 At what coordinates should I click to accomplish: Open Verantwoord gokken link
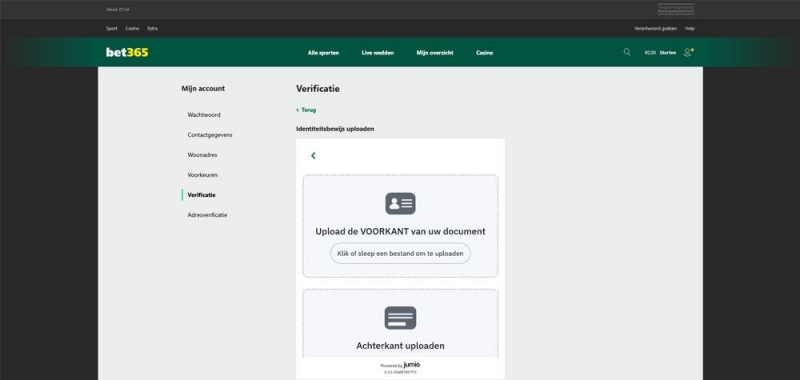click(x=655, y=29)
